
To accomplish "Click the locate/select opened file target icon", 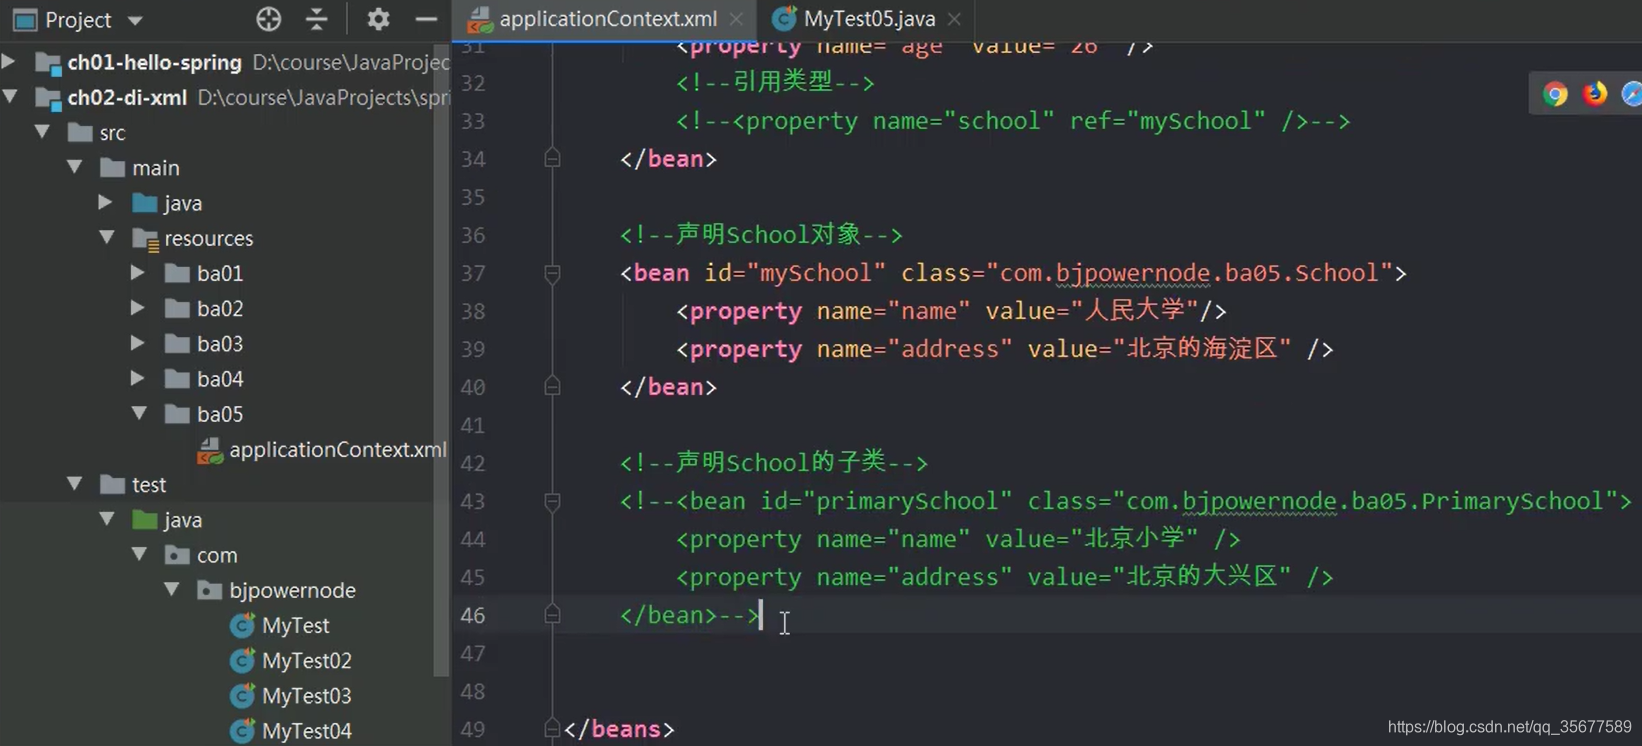I will click(x=269, y=19).
